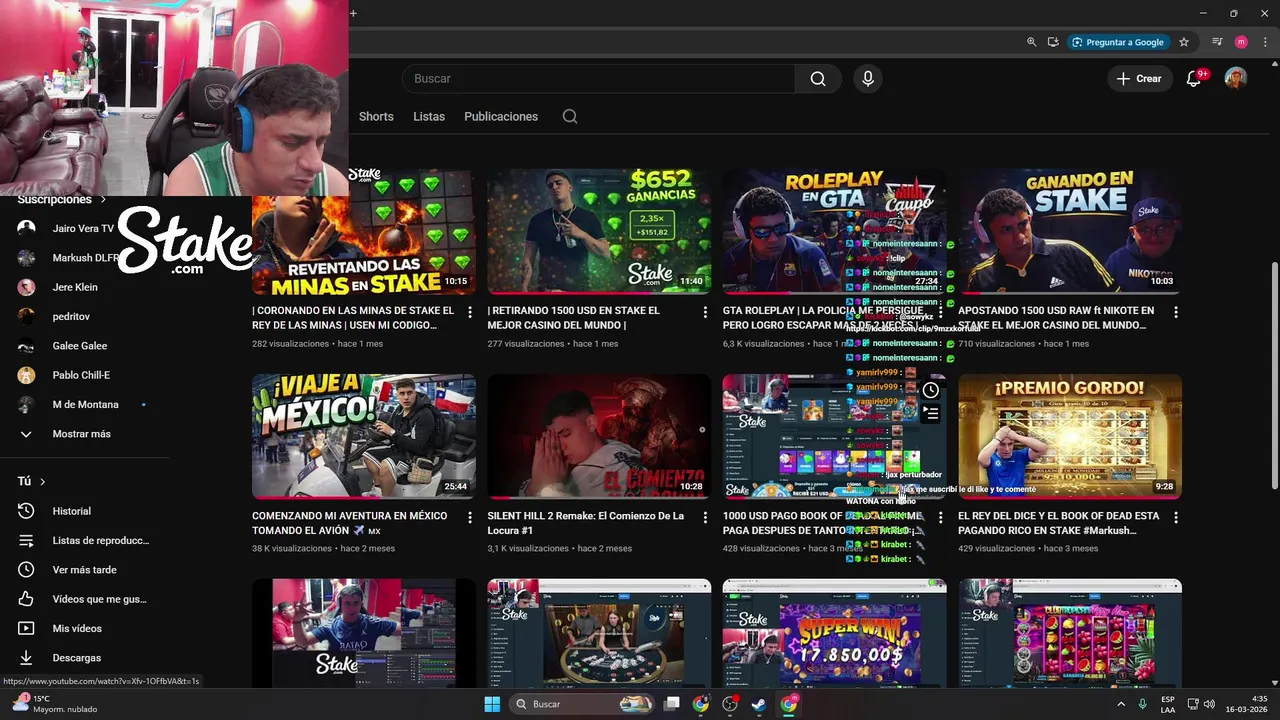1280x720 pixels.
Task: Click inside the Buscar search field on YouTube
Action: 598,79
